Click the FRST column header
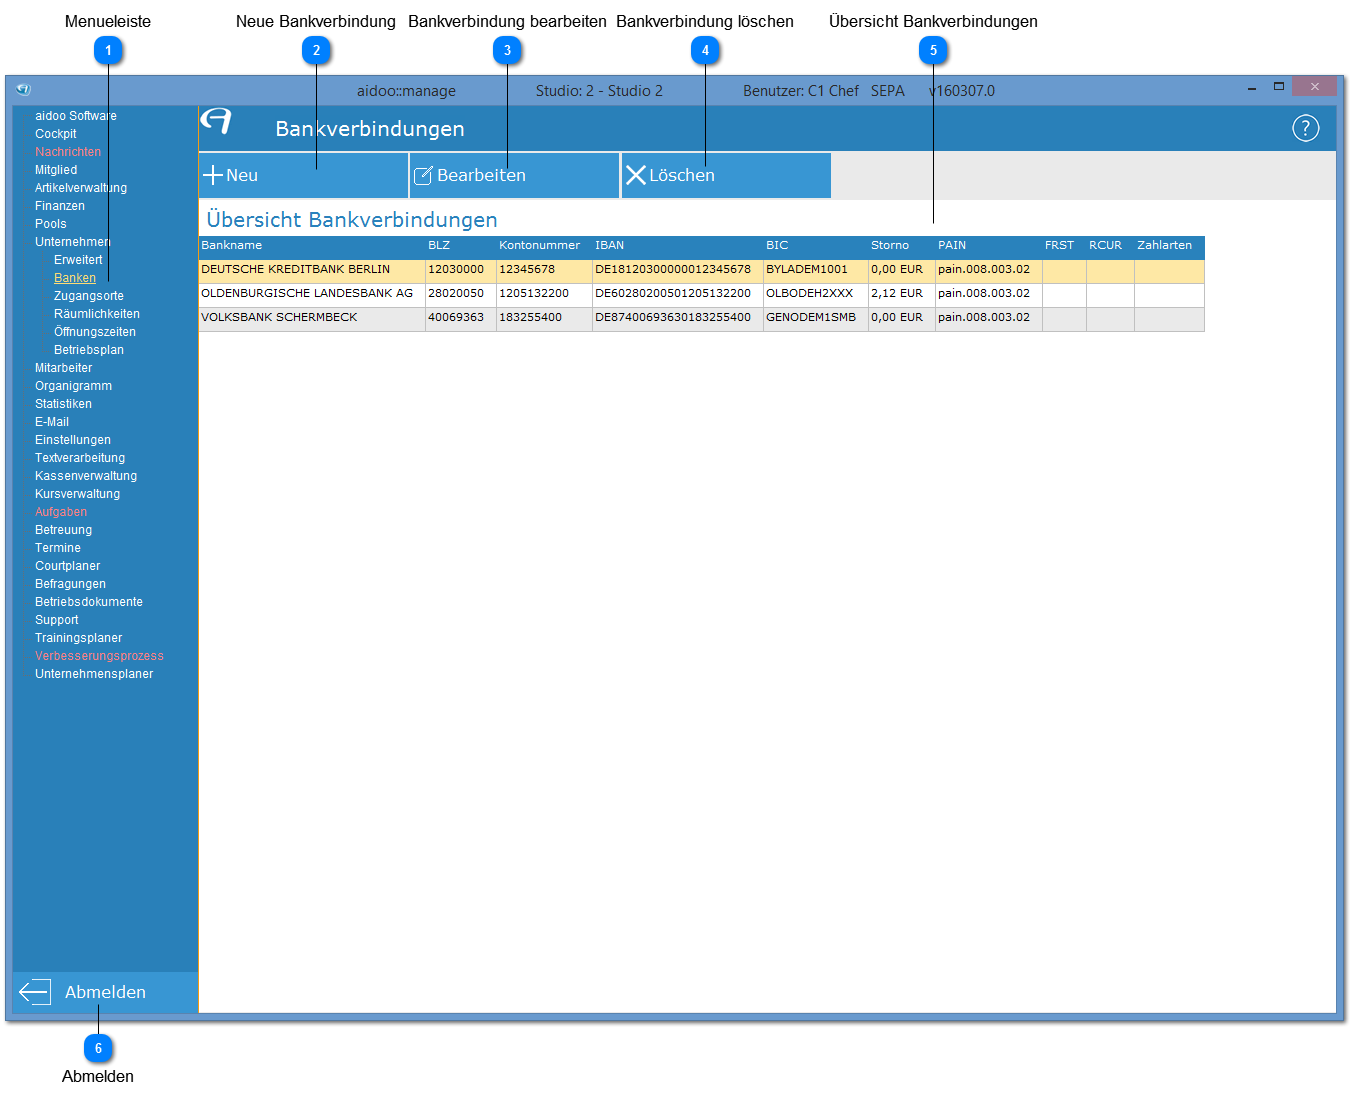The width and height of the screenshot is (1353, 1102). 1064,246
